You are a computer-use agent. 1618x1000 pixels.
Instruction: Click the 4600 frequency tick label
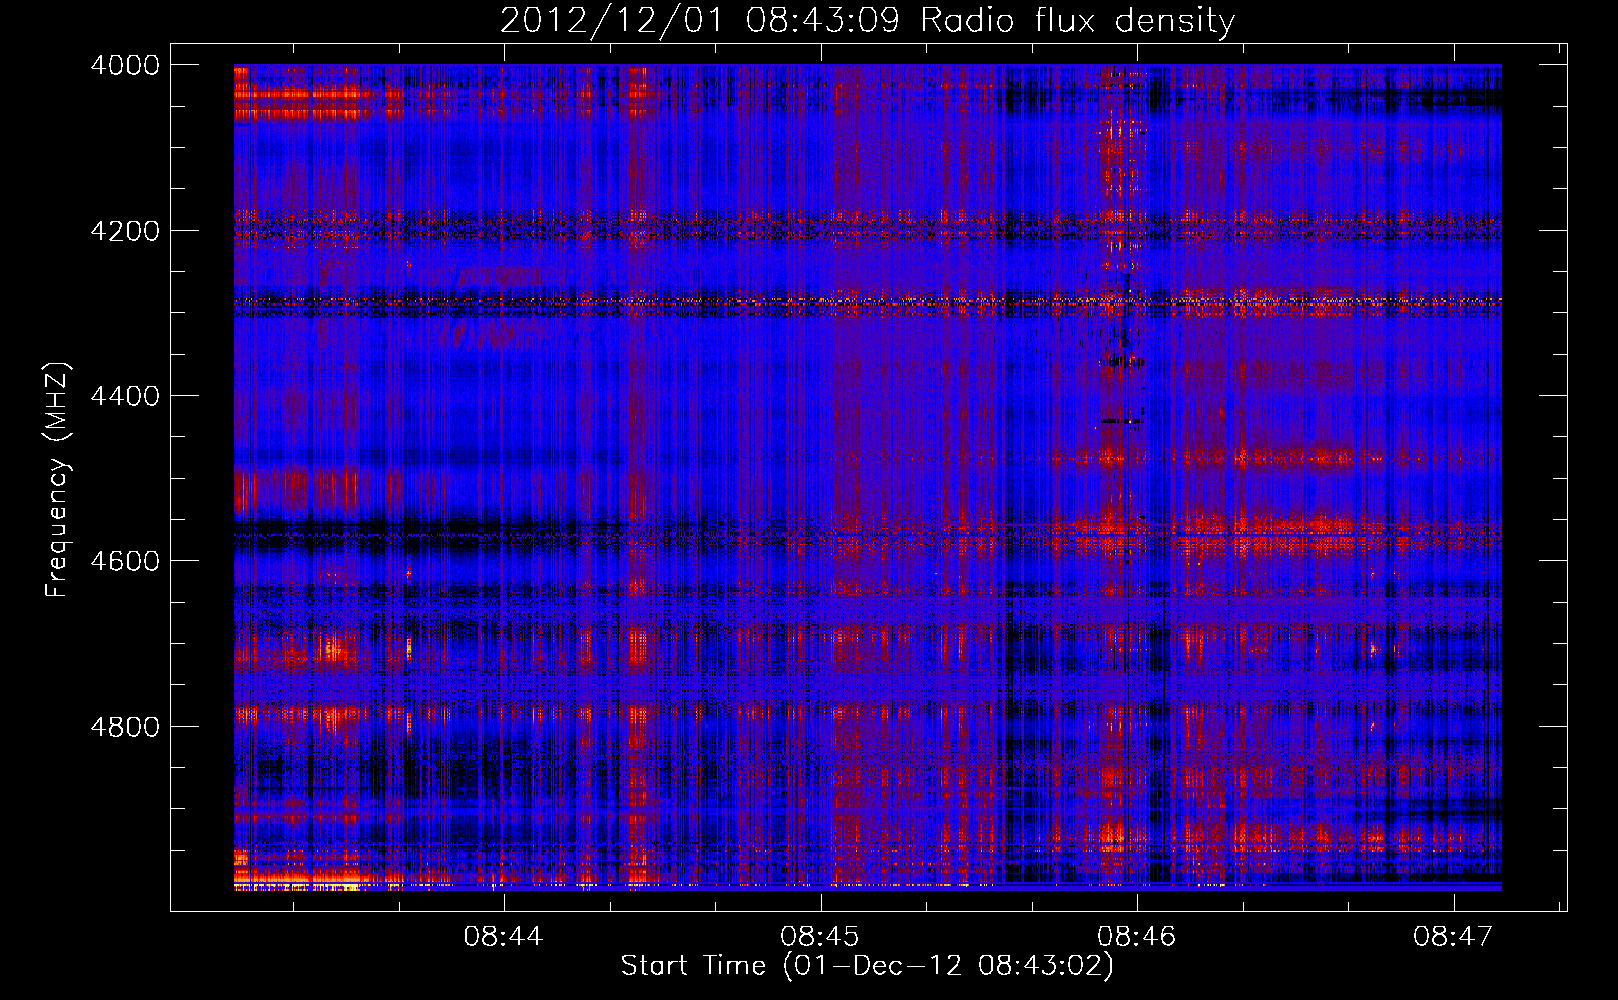click(x=125, y=561)
